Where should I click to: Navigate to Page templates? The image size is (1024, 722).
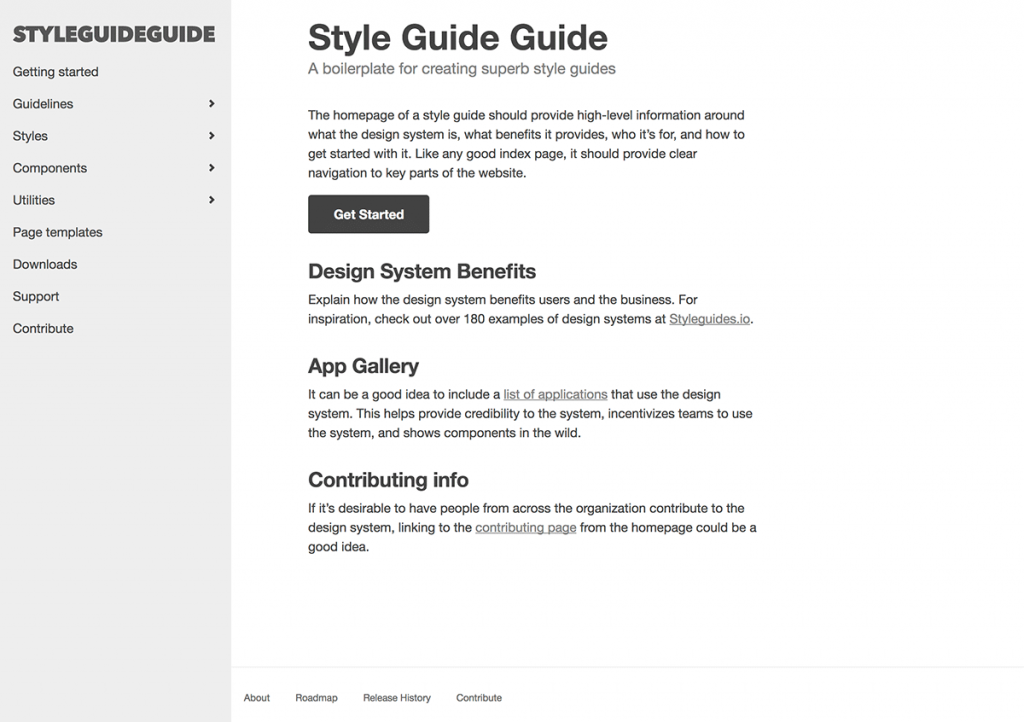(57, 232)
